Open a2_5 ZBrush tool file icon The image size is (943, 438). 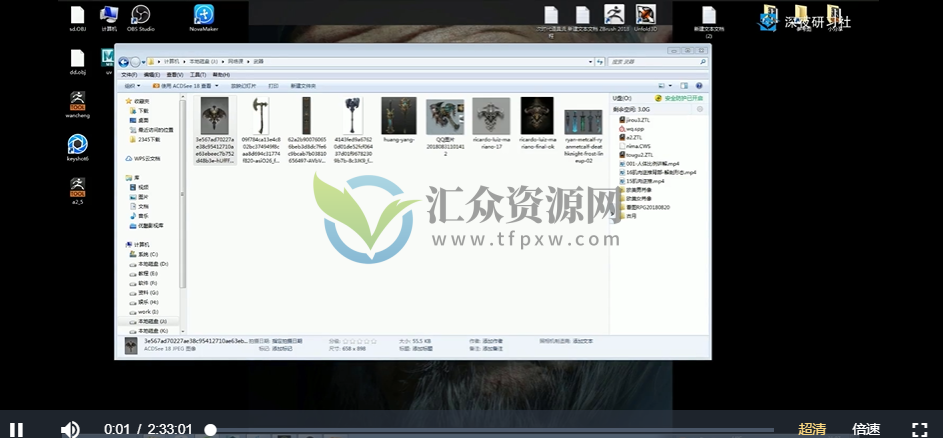pos(78,191)
